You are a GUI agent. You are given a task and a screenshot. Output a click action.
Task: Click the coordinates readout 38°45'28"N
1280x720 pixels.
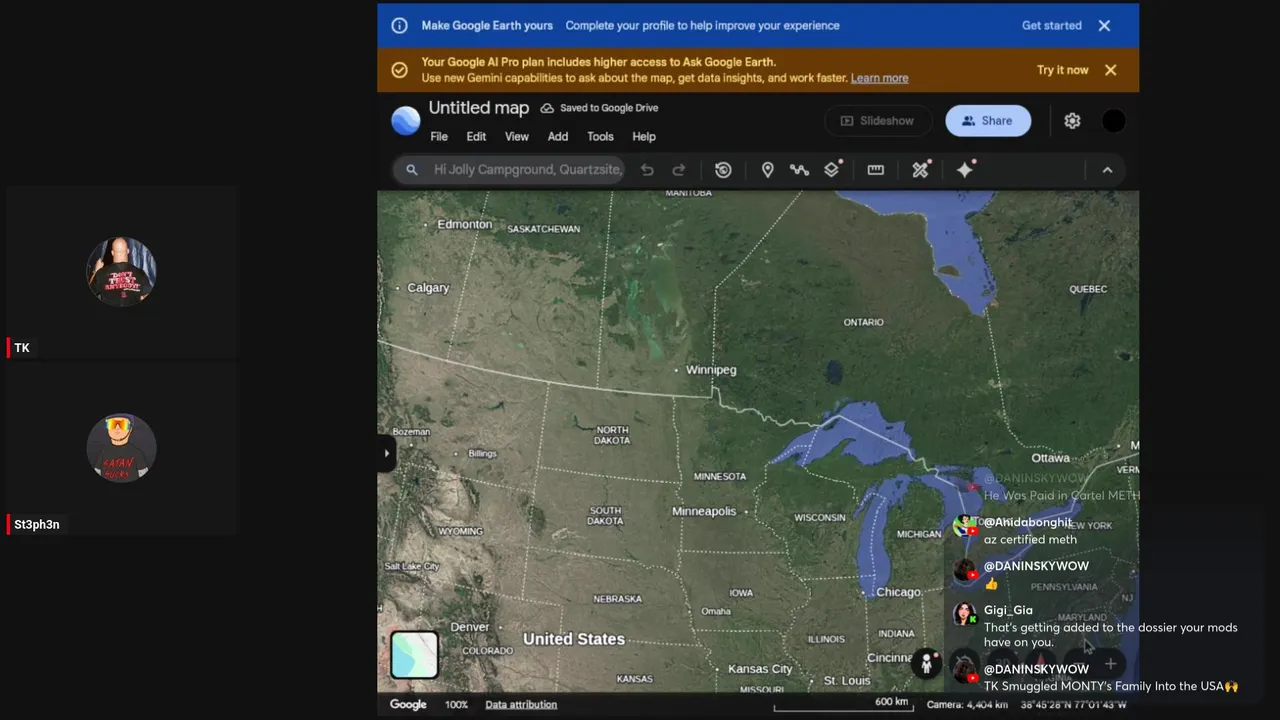click(1073, 705)
